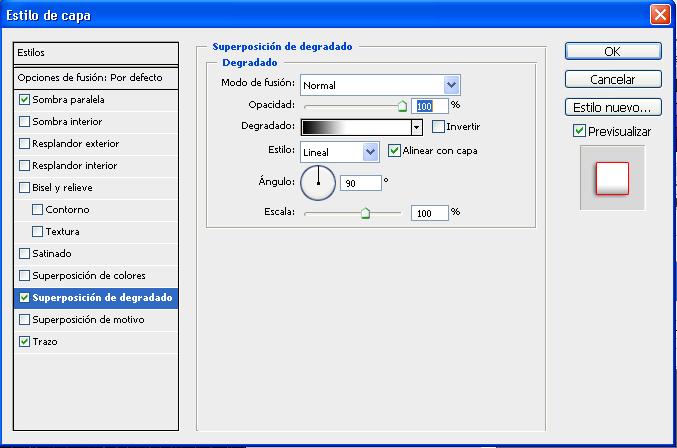Click the OK button
The height and width of the screenshot is (448, 677).
pyautogui.click(x=612, y=51)
